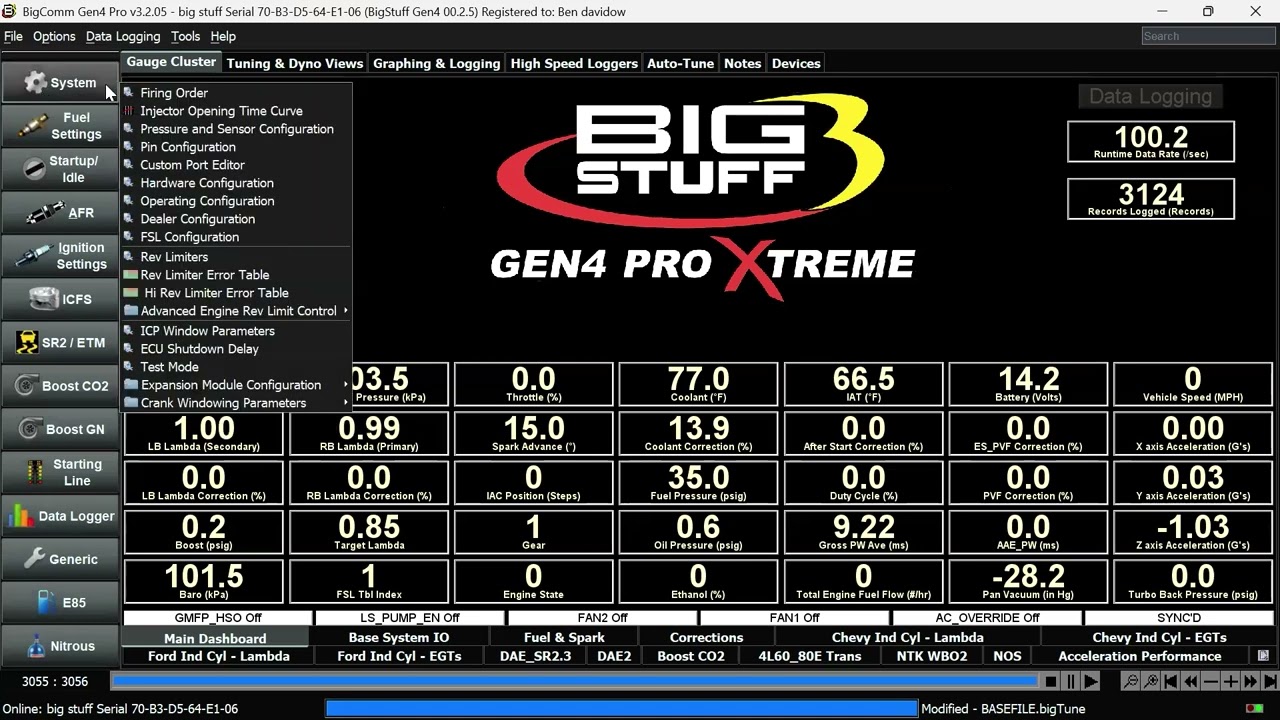Zoom in with the magnifier plus icon

[1151, 682]
